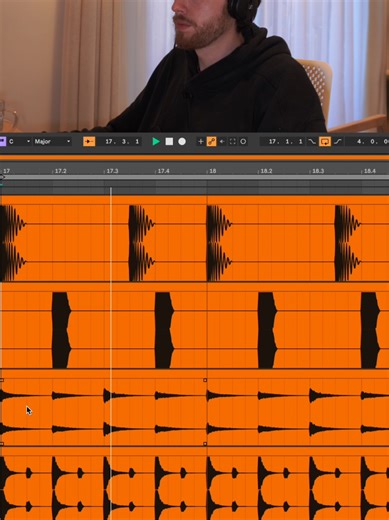Start playback with the green Play button

point(156,141)
